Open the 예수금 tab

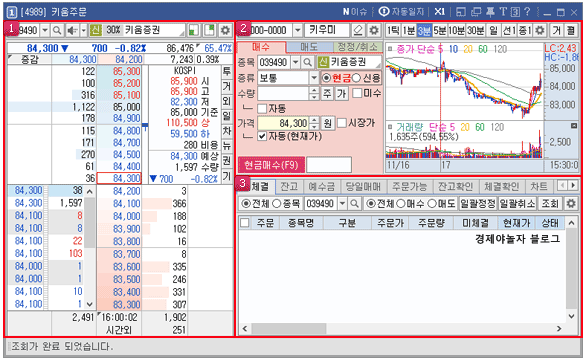322,186
